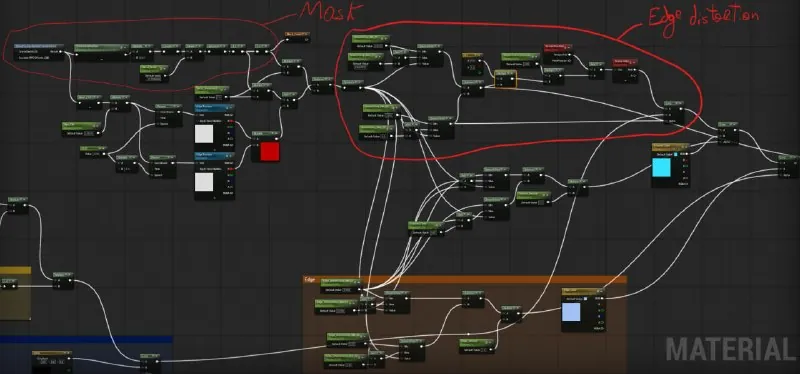Click the light blue color preview inside the Edge comment
Image resolution: width=800 pixels, height=374 pixels.
571,312
